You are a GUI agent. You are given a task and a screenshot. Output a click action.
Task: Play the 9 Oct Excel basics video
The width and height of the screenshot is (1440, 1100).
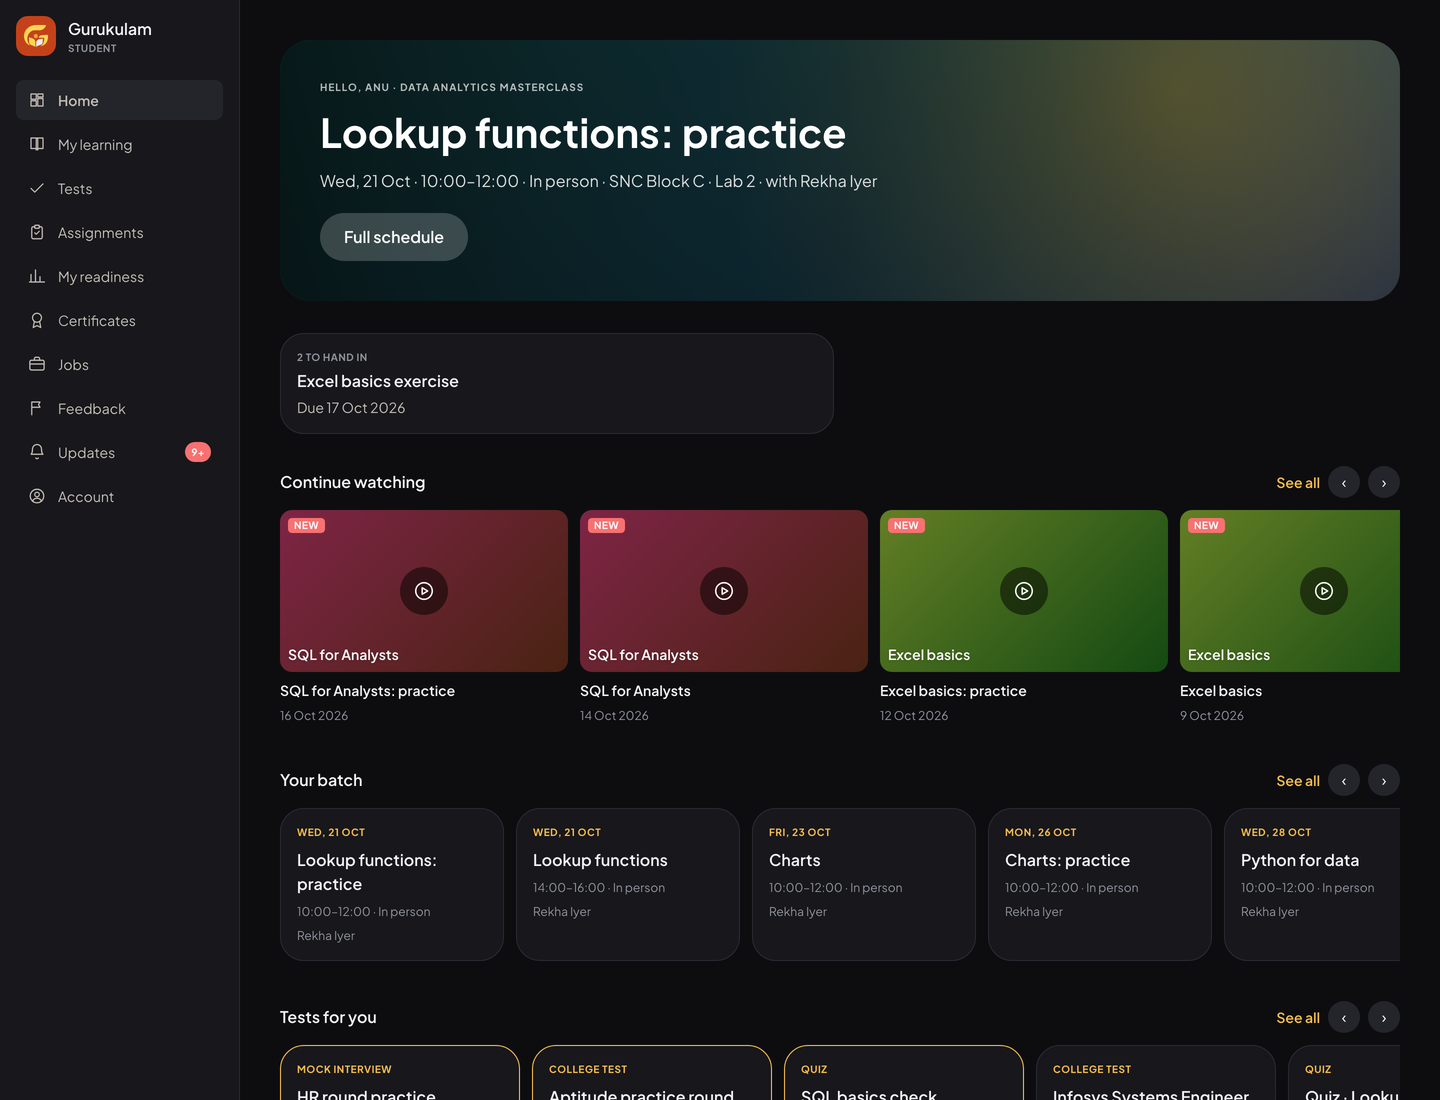click(x=1324, y=591)
